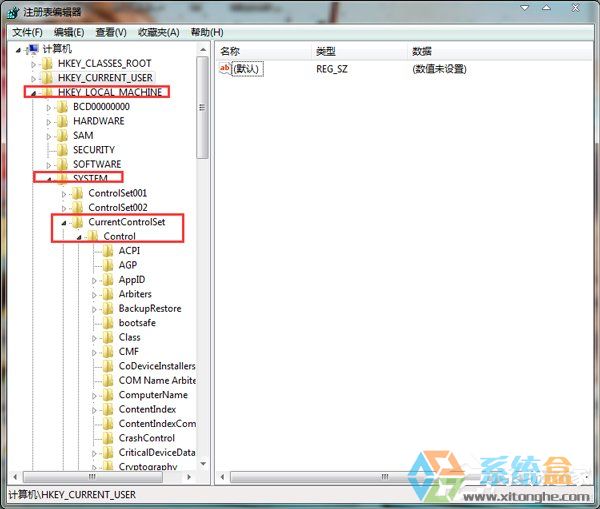Expand the SOFTWARE node arrow

(49, 165)
